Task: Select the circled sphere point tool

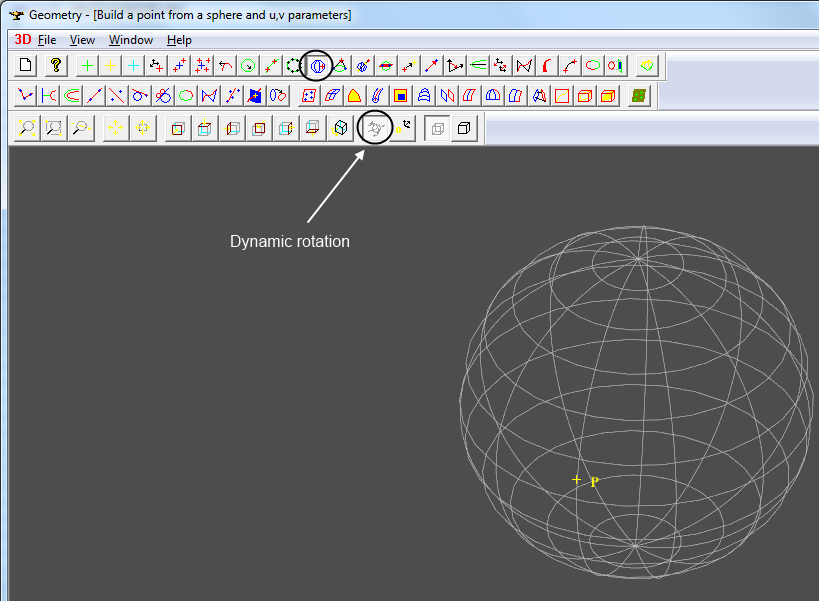Action: pos(317,65)
